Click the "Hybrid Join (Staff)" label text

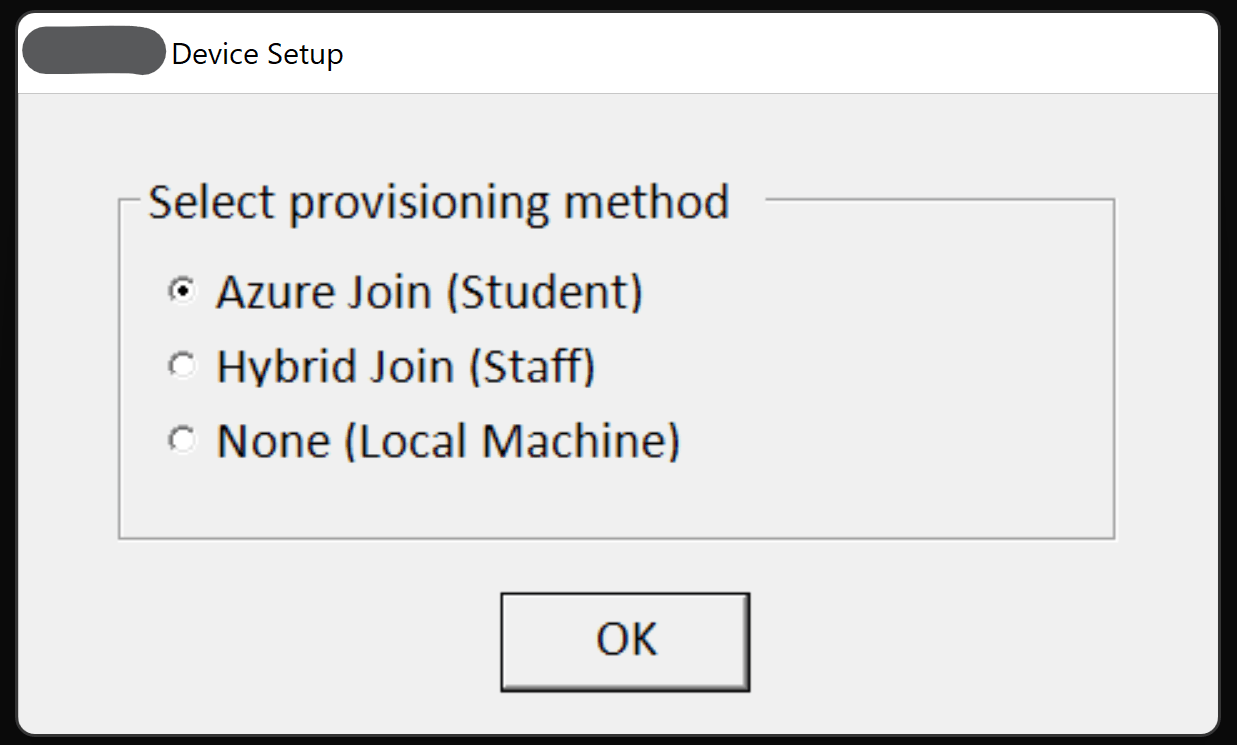[x=405, y=367]
